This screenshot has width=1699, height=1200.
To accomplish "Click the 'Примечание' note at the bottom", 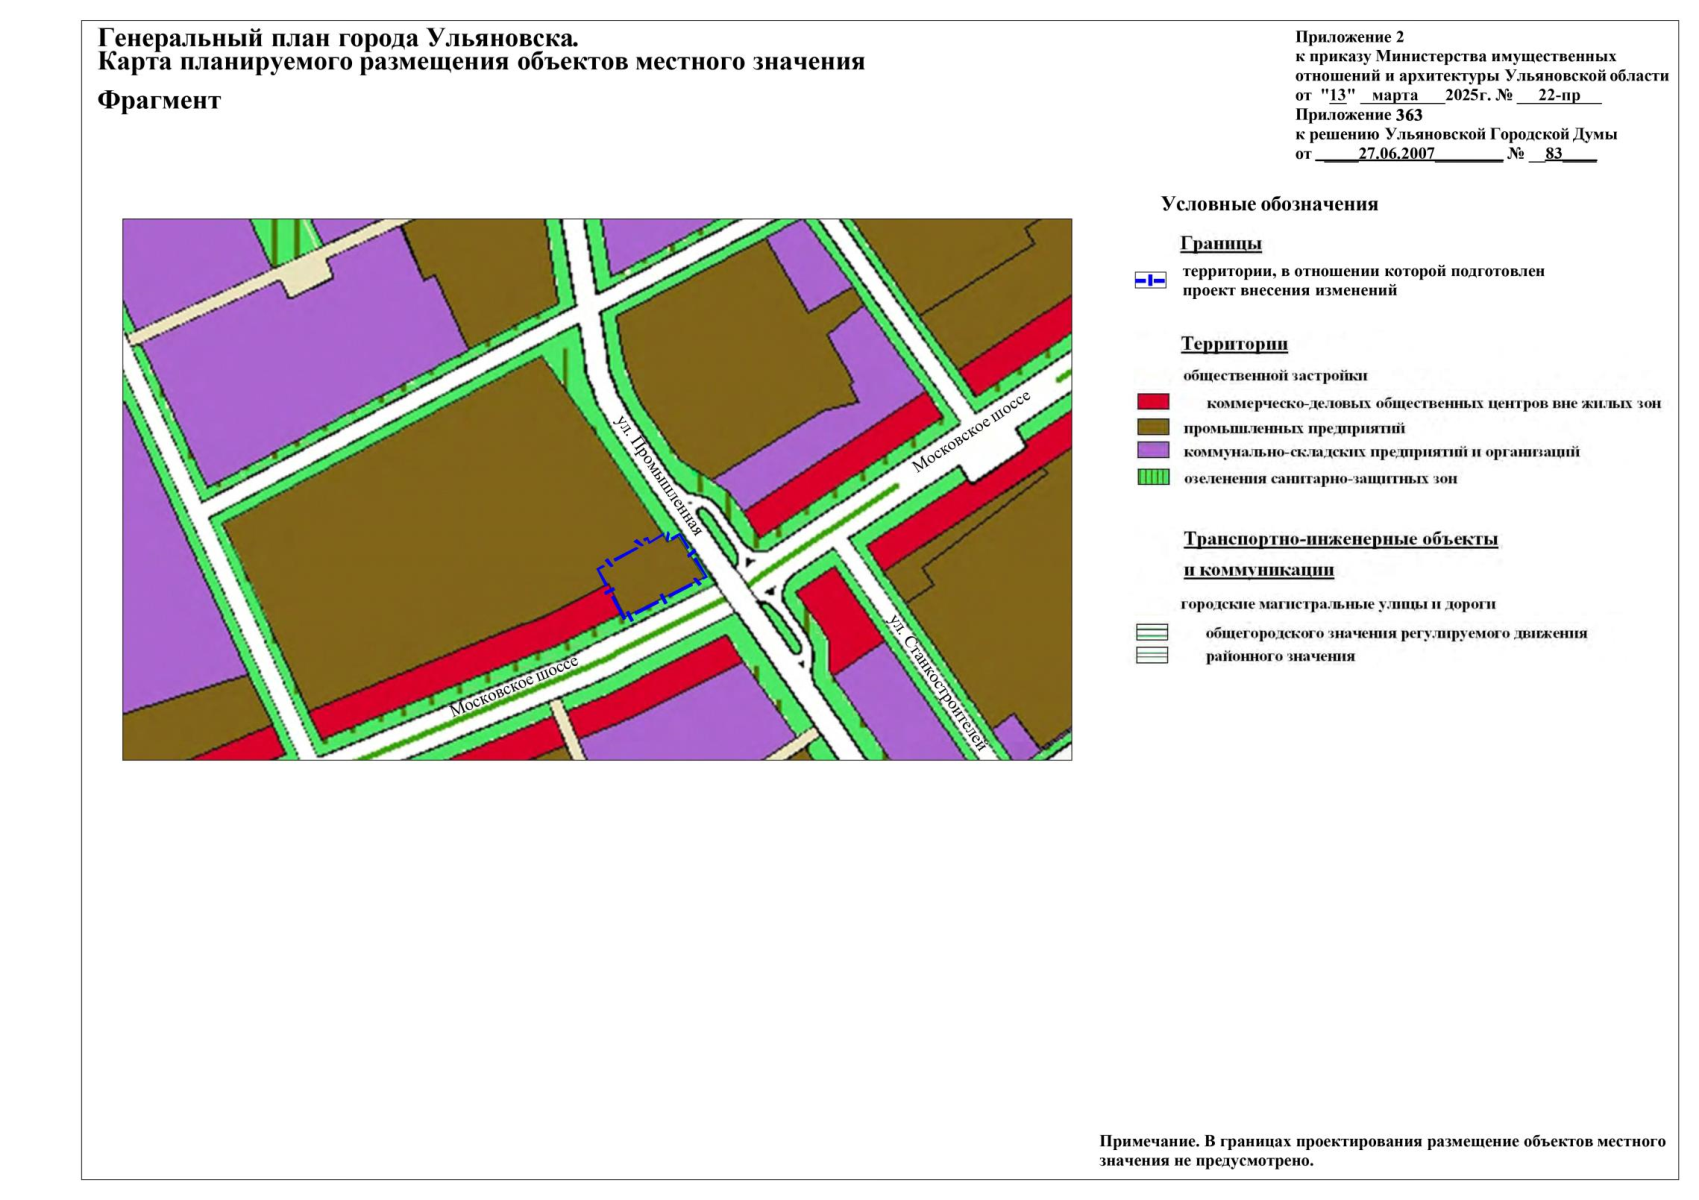I will point(1382,1151).
